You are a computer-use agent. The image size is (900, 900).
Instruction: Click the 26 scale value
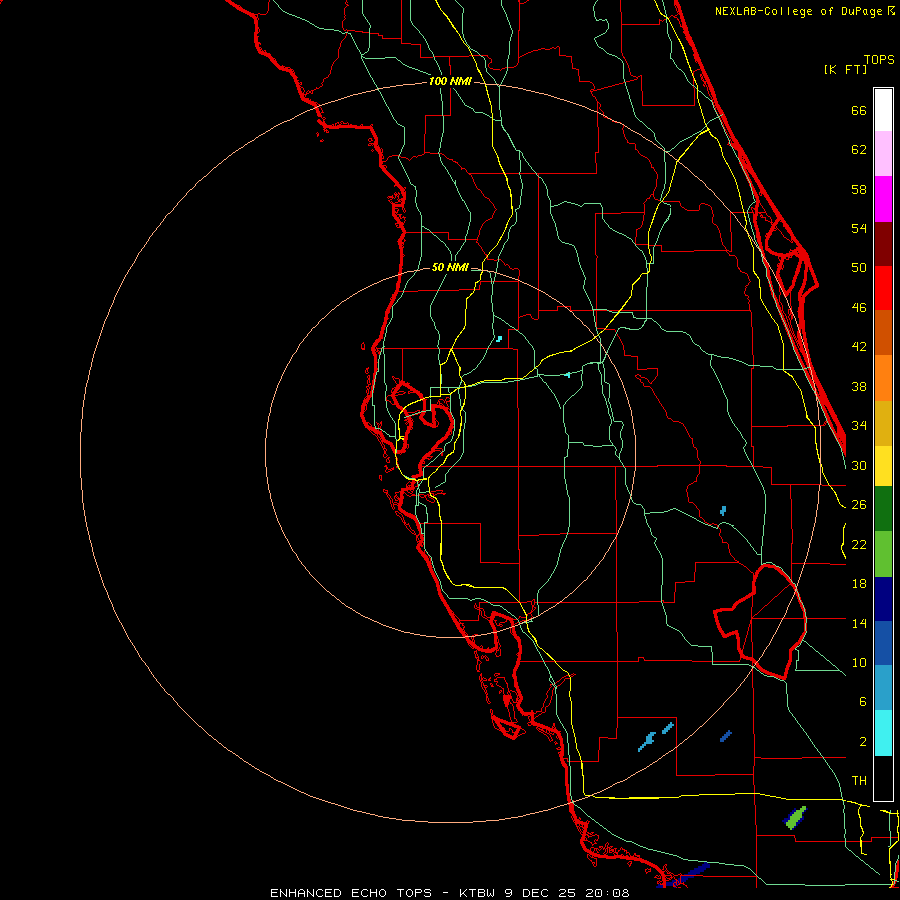[x=859, y=505]
